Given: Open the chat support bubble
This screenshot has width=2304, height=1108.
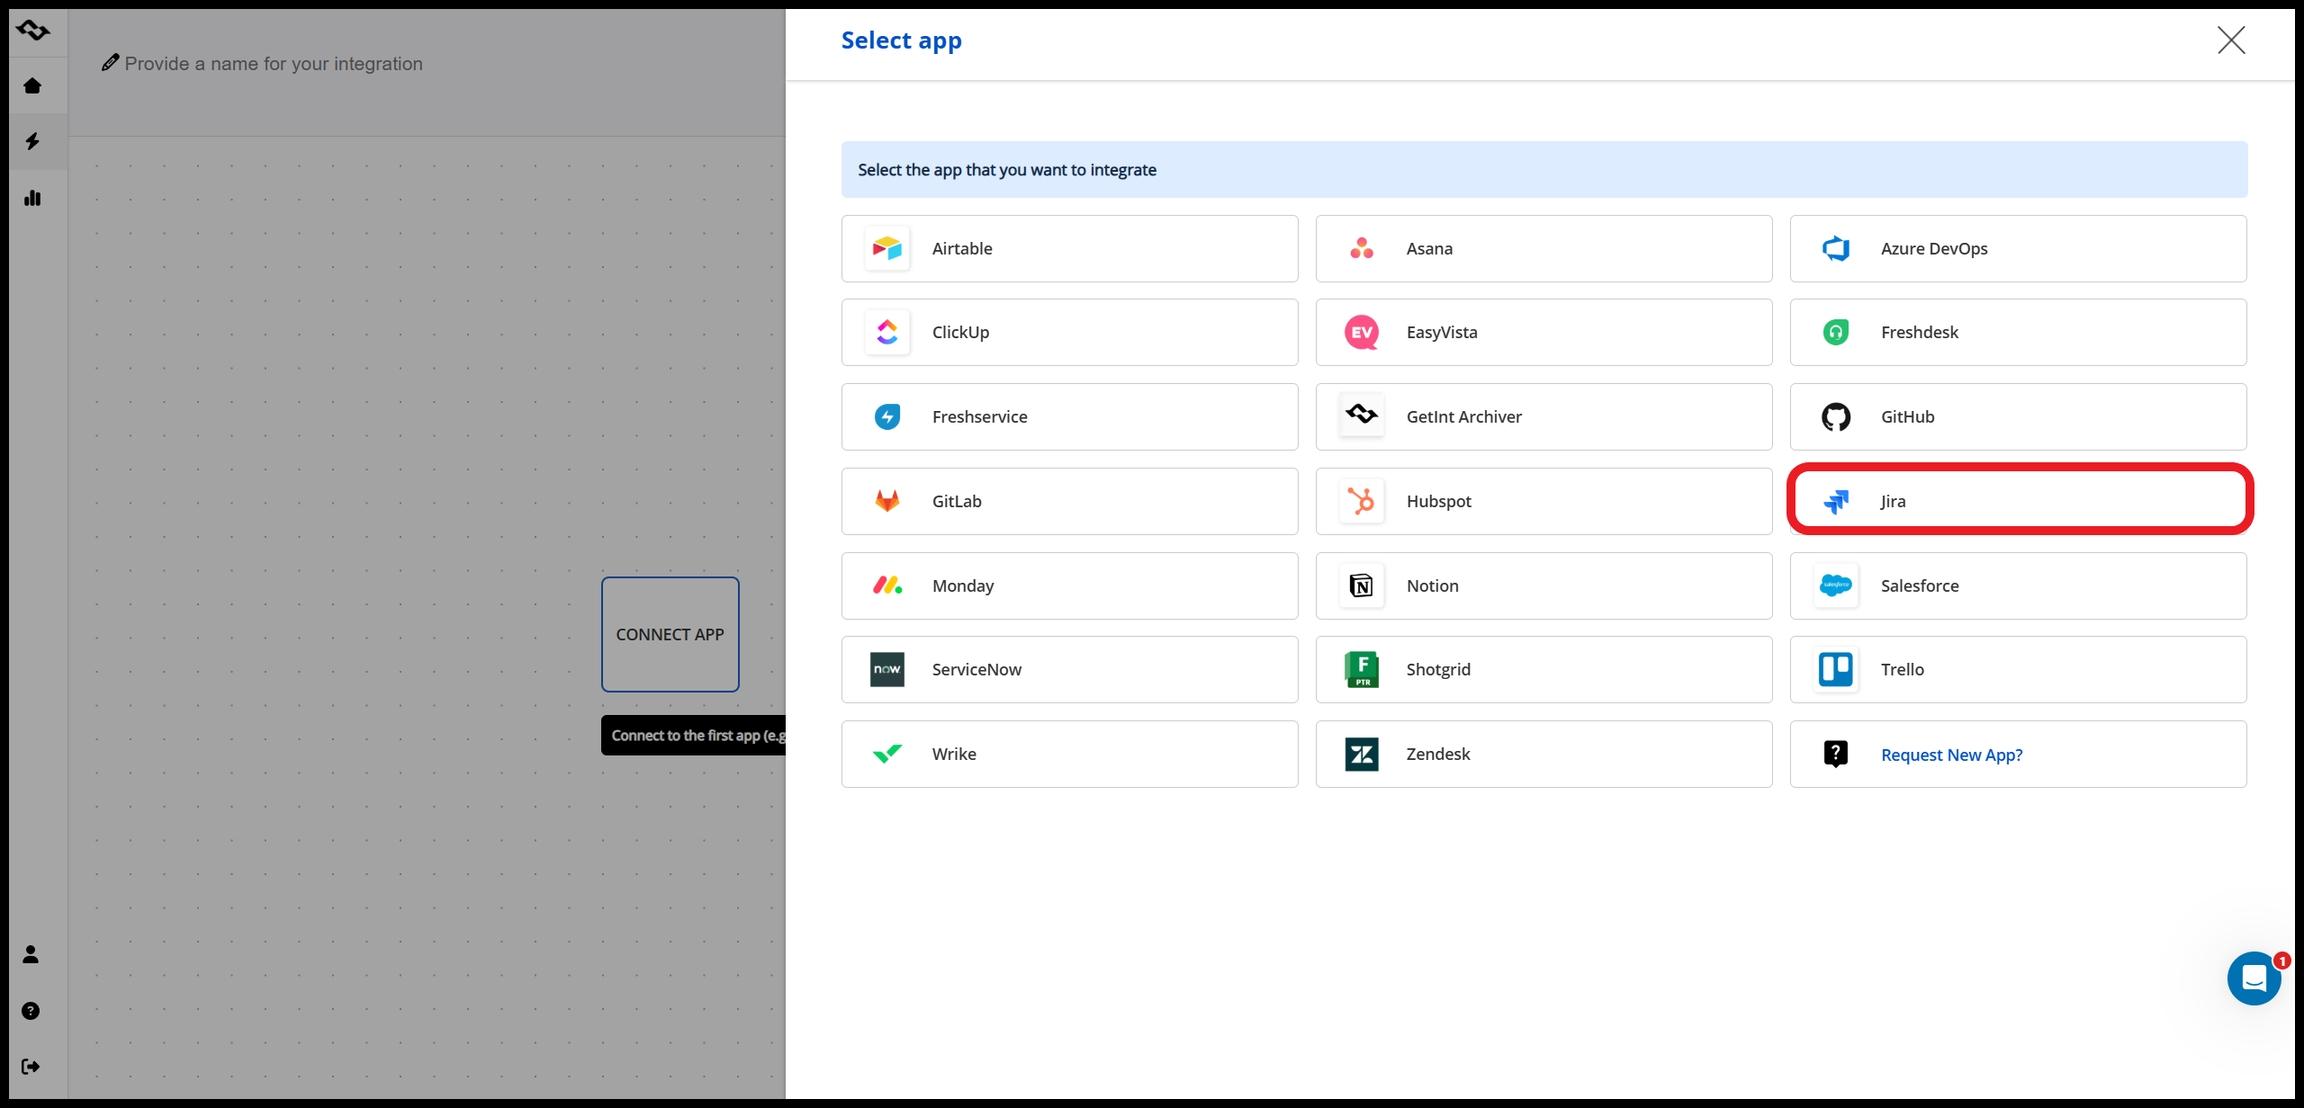Looking at the screenshot, I should point(2253,978).
